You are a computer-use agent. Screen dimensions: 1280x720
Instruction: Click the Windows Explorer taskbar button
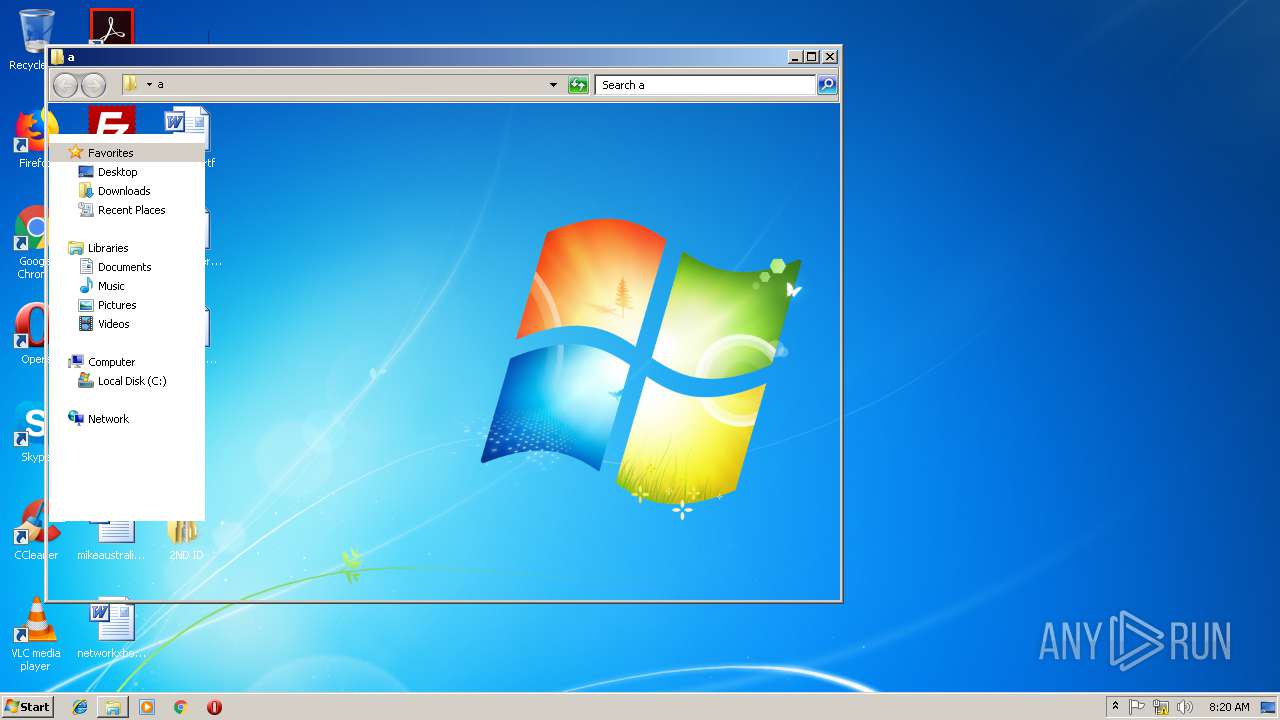tap(113, 707)
